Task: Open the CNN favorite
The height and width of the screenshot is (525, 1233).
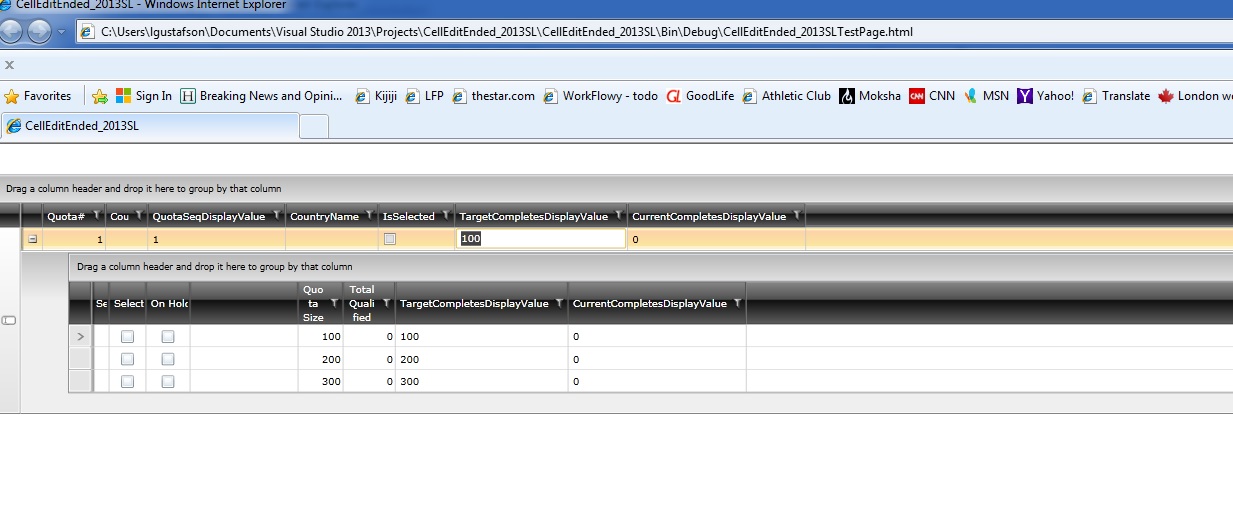Action: point(932,96)
